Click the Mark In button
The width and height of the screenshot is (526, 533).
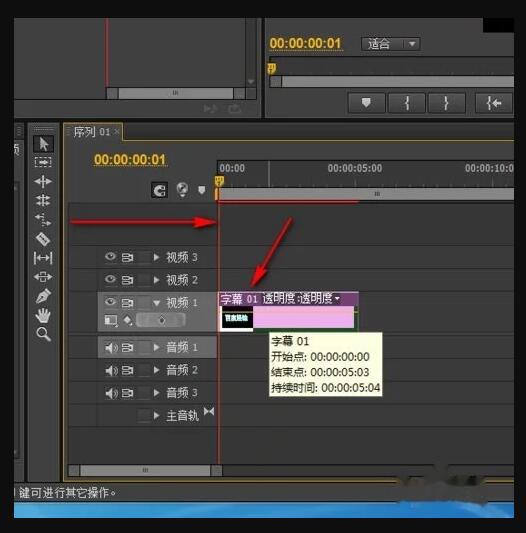407,103
